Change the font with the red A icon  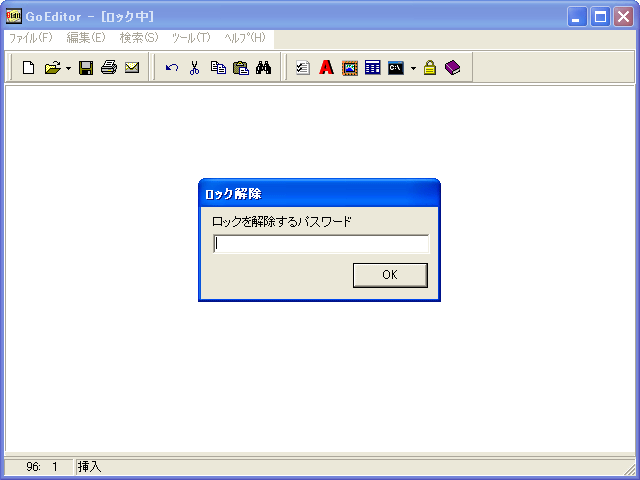click(x=326, y=67)
